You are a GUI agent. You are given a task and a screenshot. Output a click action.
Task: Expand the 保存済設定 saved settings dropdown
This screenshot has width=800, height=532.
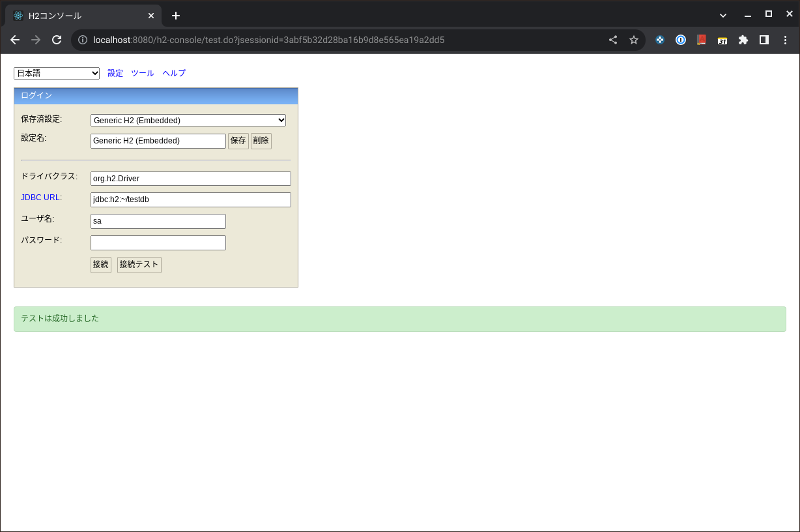pos(188,120)
